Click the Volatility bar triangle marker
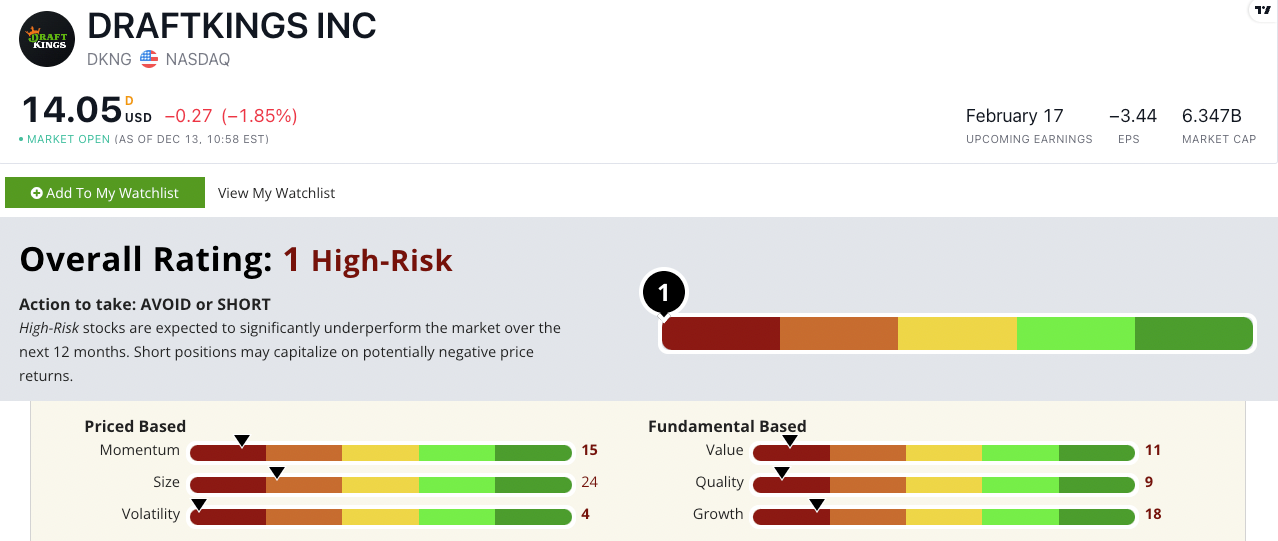1278x541 pixels. [x=198, y=504]
